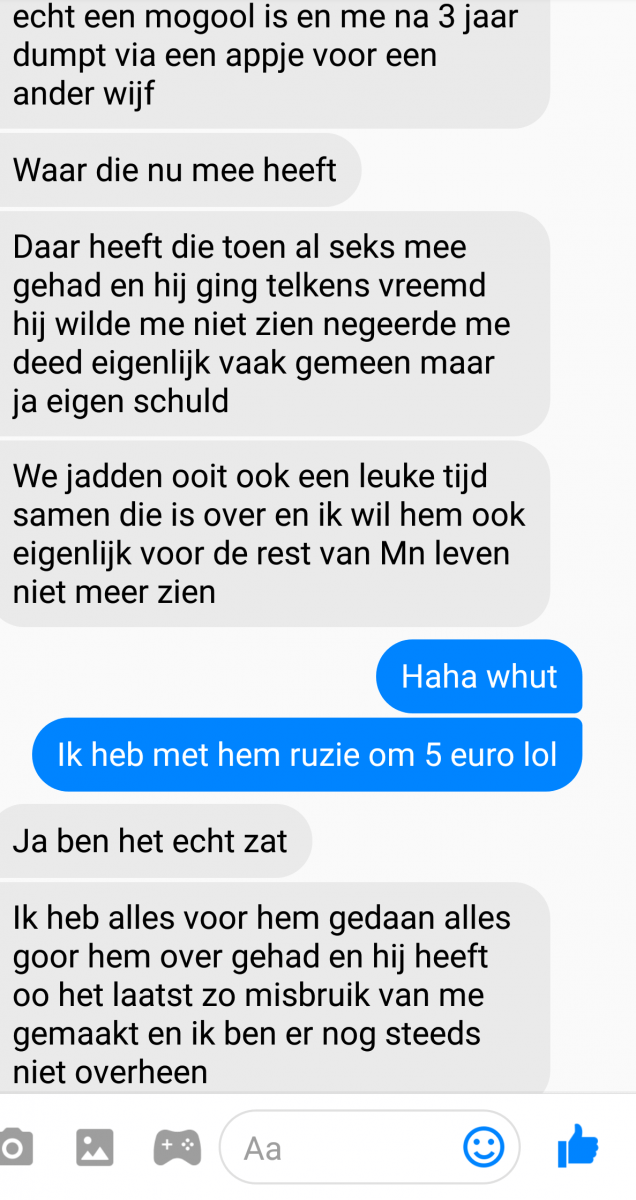Open the emoji smiley picker
636x1200 pixels.
(484, 1147)
